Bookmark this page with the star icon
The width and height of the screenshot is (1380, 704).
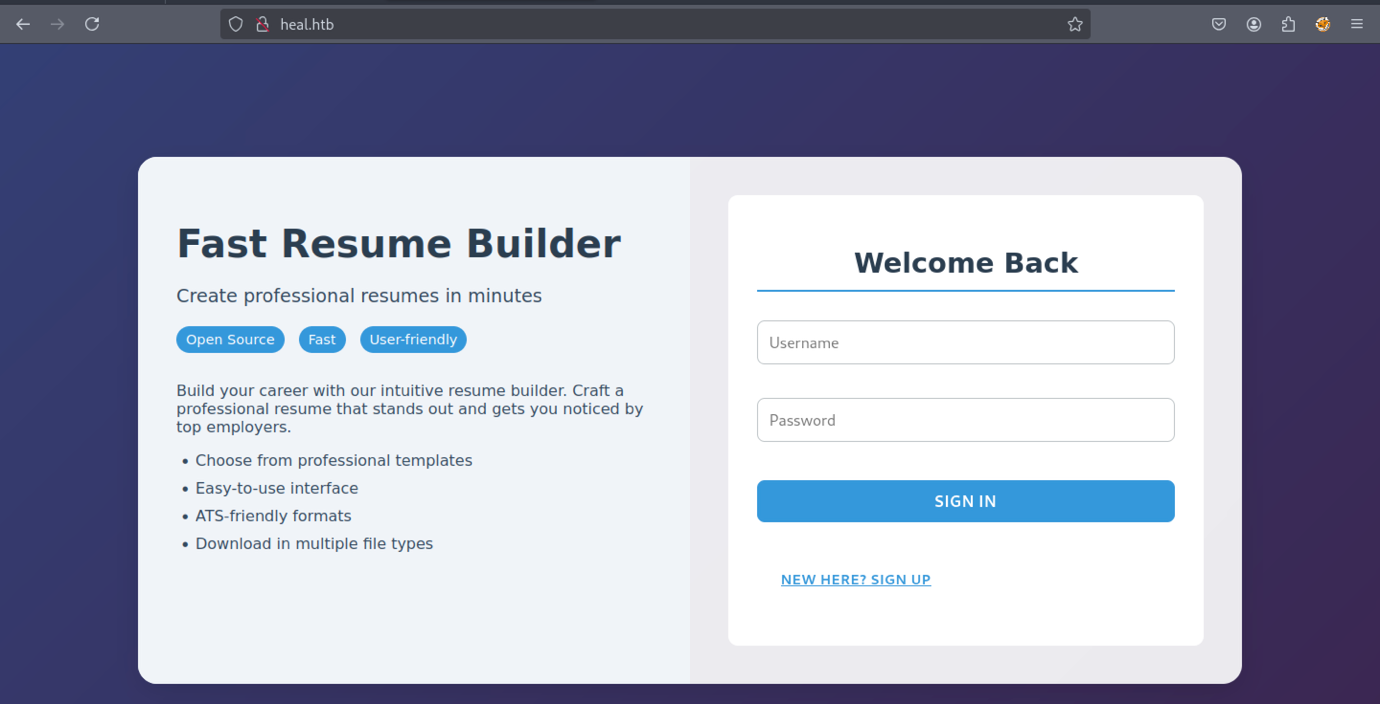click(x=1075, y=24)
